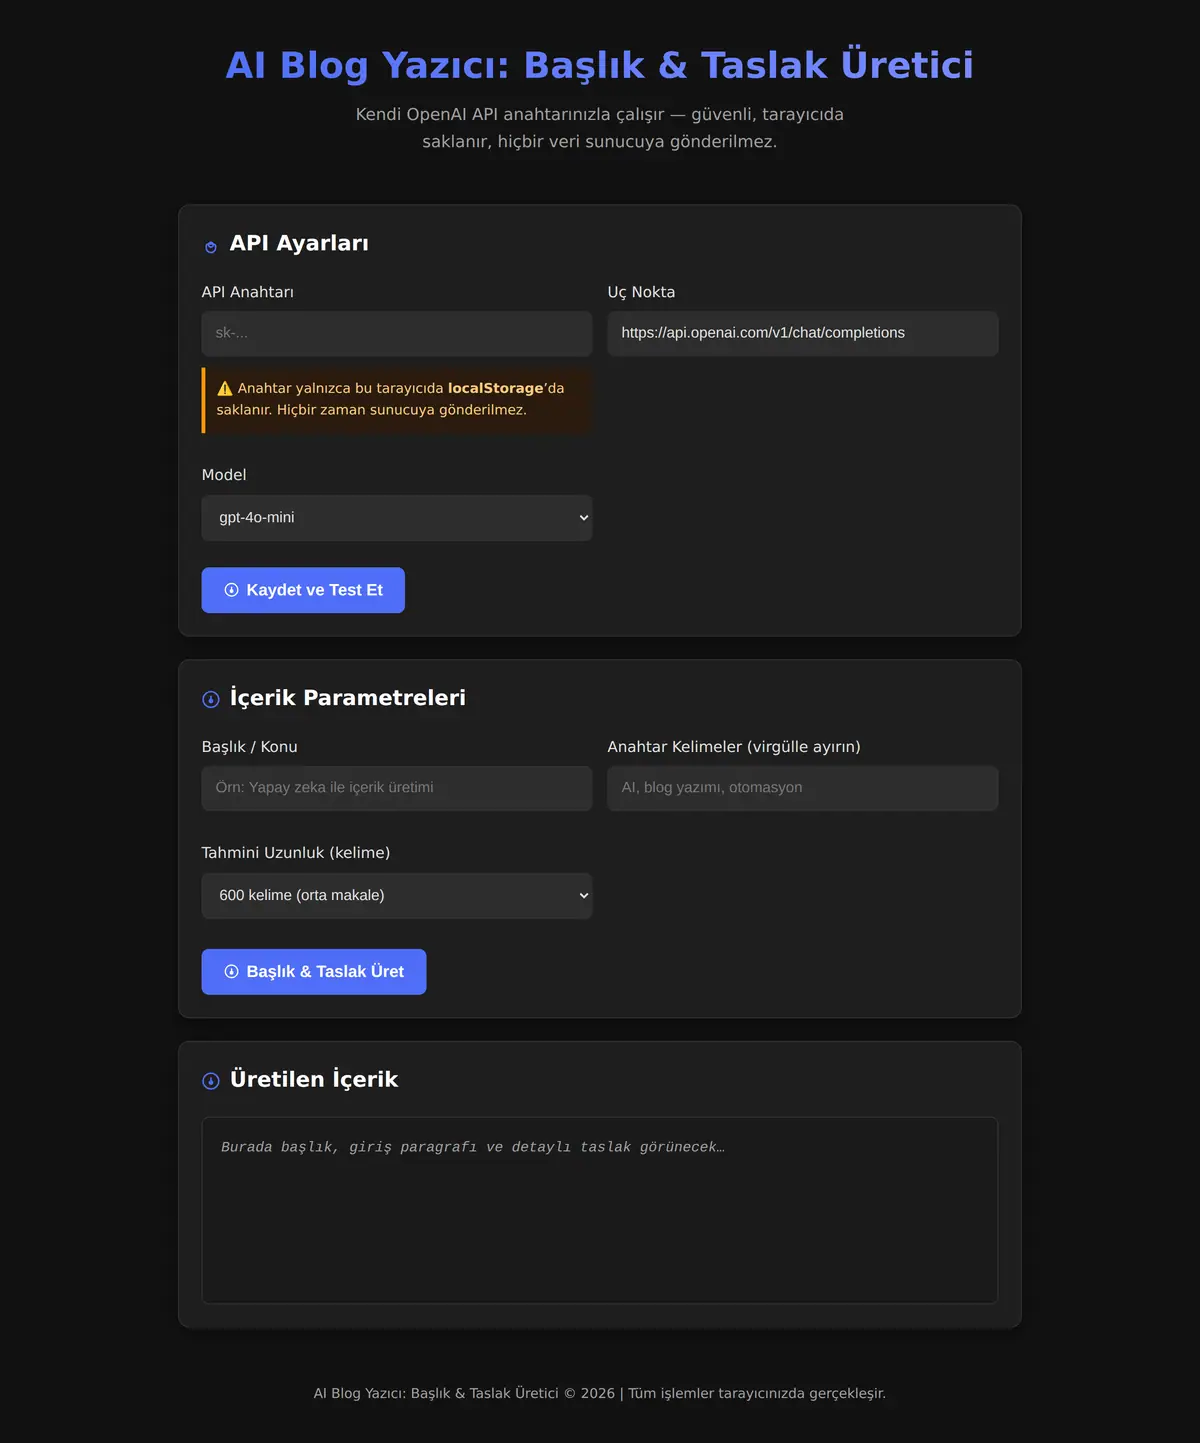Click the Başlık / Konu label
This screenshot has width=1200, height=1443.
[x=250, y=747]
